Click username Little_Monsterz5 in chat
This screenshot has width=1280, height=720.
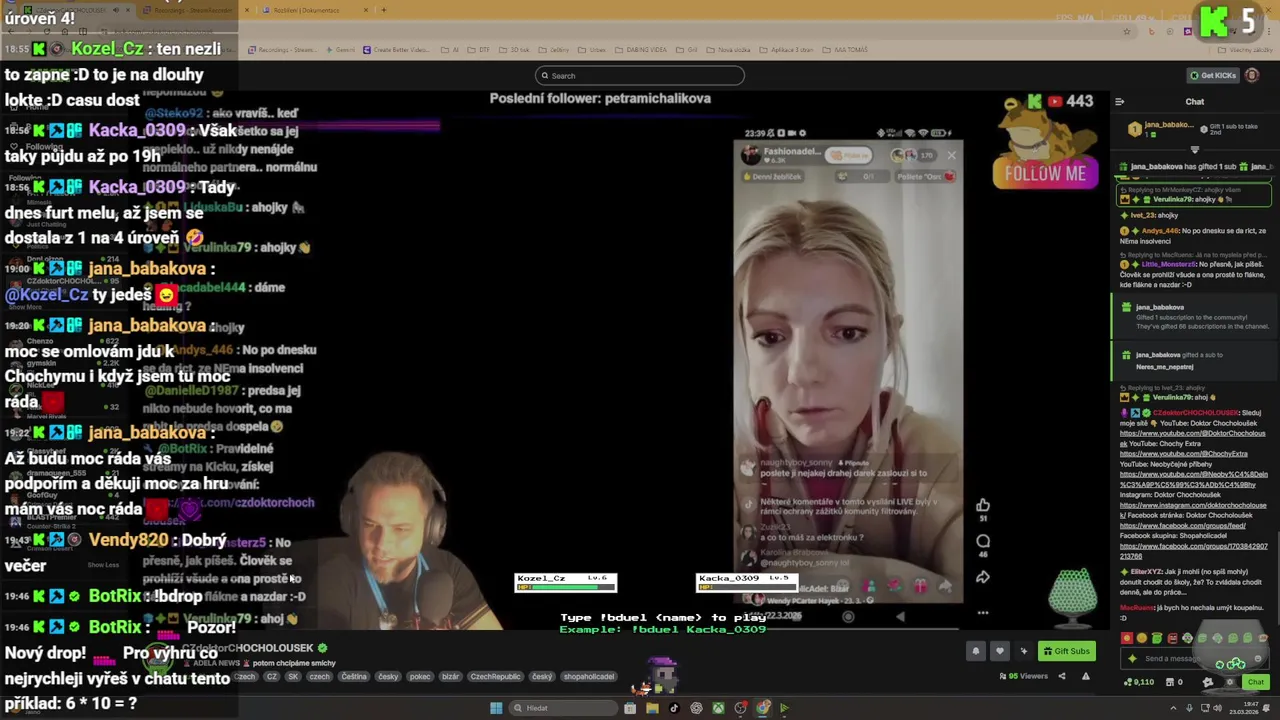1168,265
